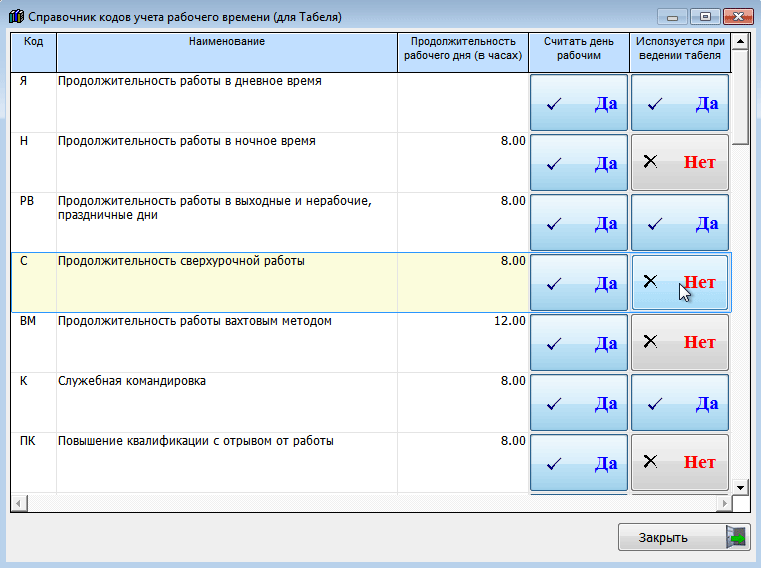The width and height of the screenshot is (761, 568).
Task: Click horizontal scrollbar left arrow
Action: 18,503
